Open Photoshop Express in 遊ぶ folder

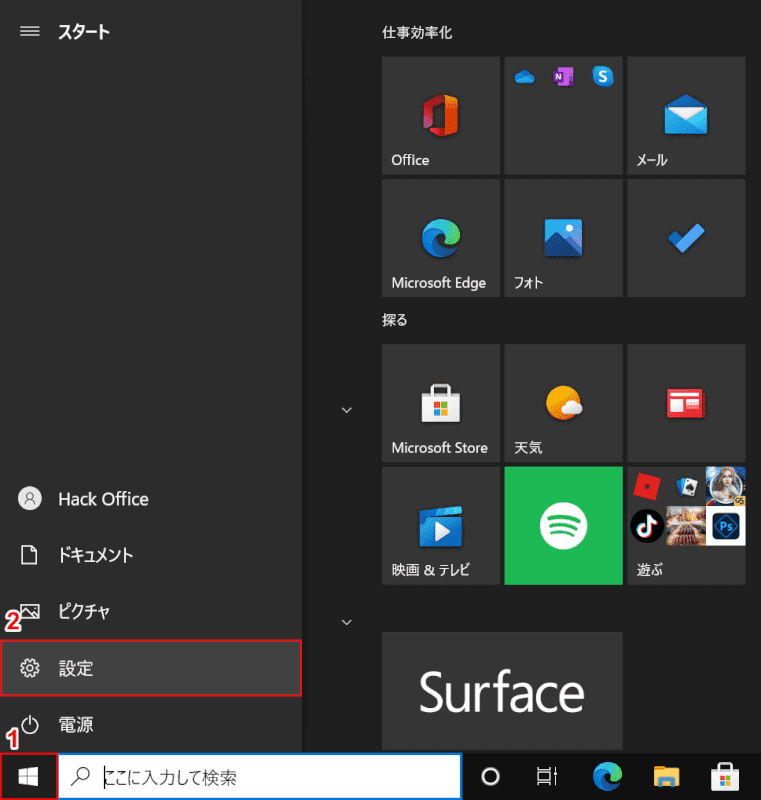725,526
